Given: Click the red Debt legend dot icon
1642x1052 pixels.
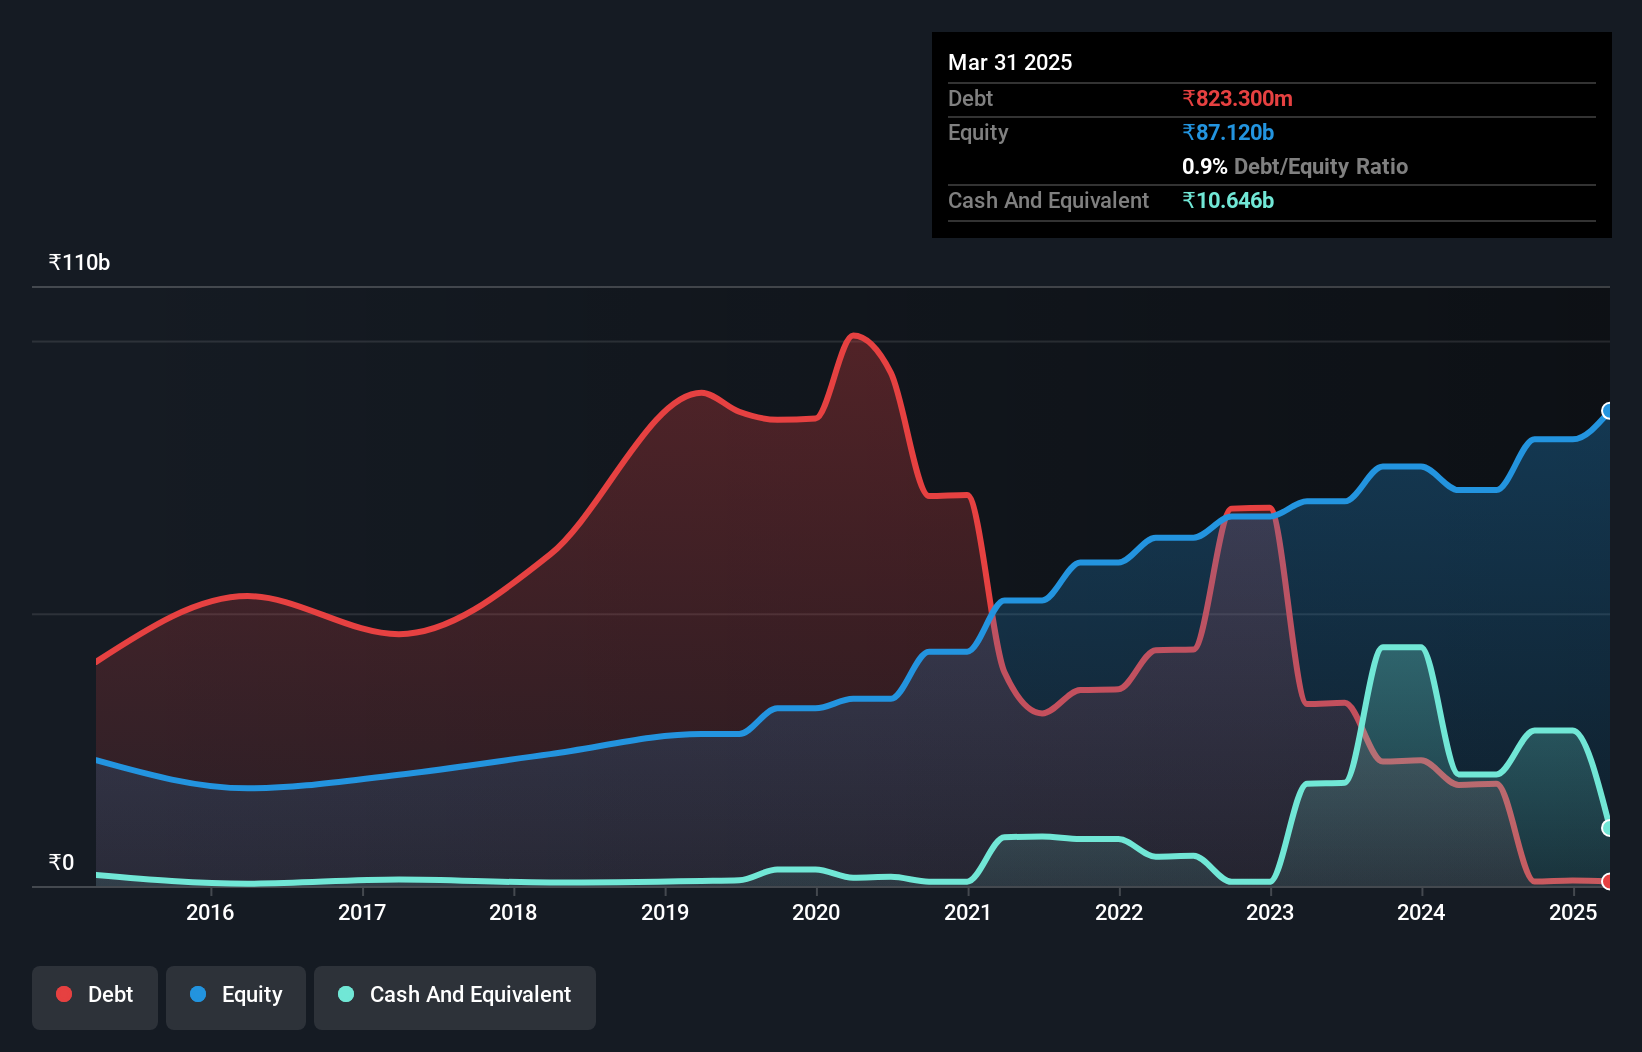Looking at the screenshot, I should coord(63,994).
